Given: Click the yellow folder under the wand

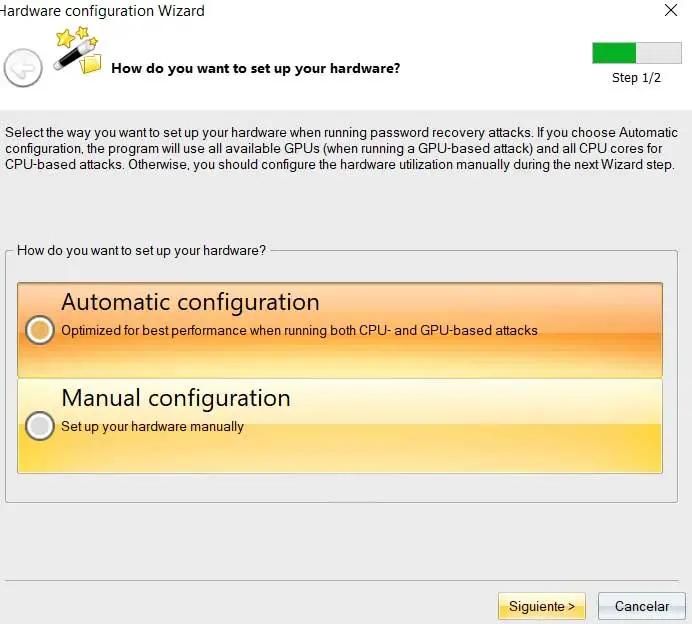Looking at the screenshot, I should tap(91, 65).
